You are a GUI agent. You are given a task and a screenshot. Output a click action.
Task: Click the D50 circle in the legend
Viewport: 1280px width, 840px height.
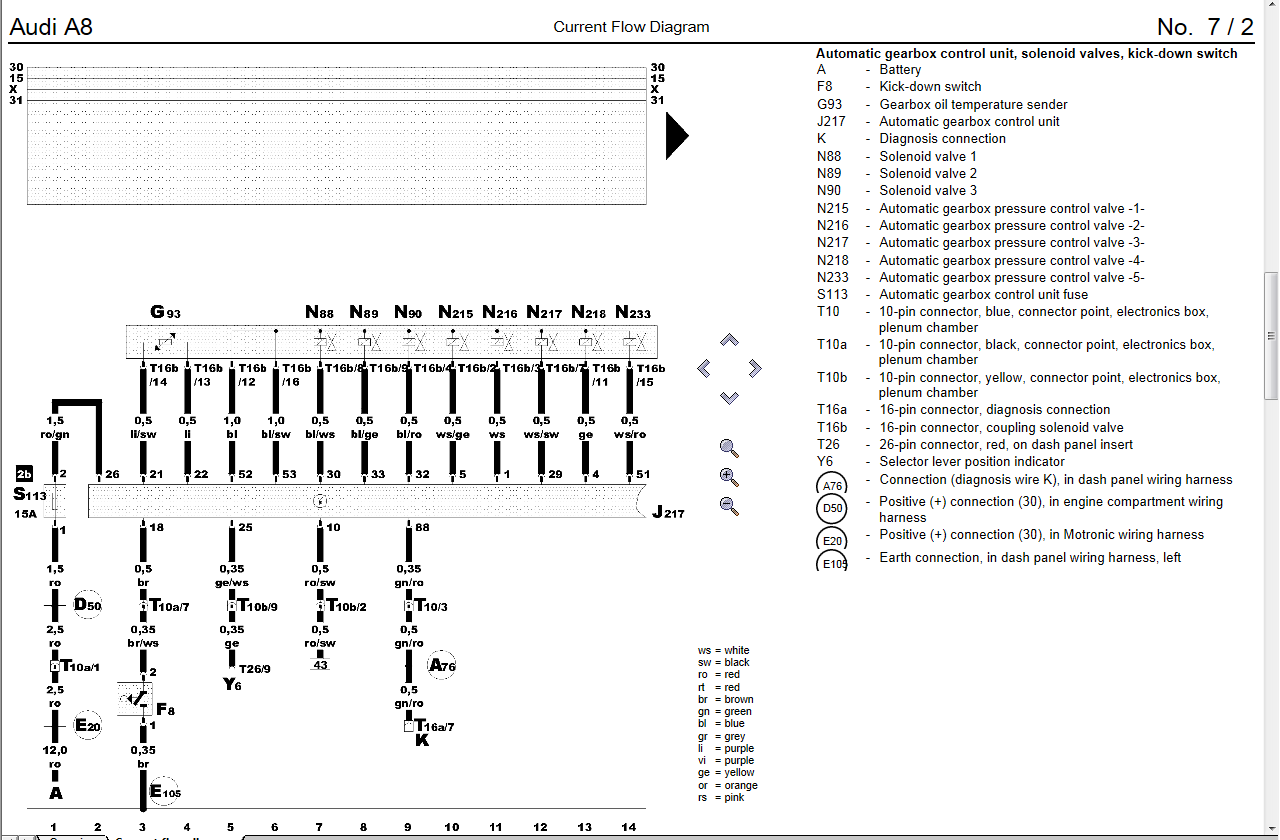click(x=832, y=509)
